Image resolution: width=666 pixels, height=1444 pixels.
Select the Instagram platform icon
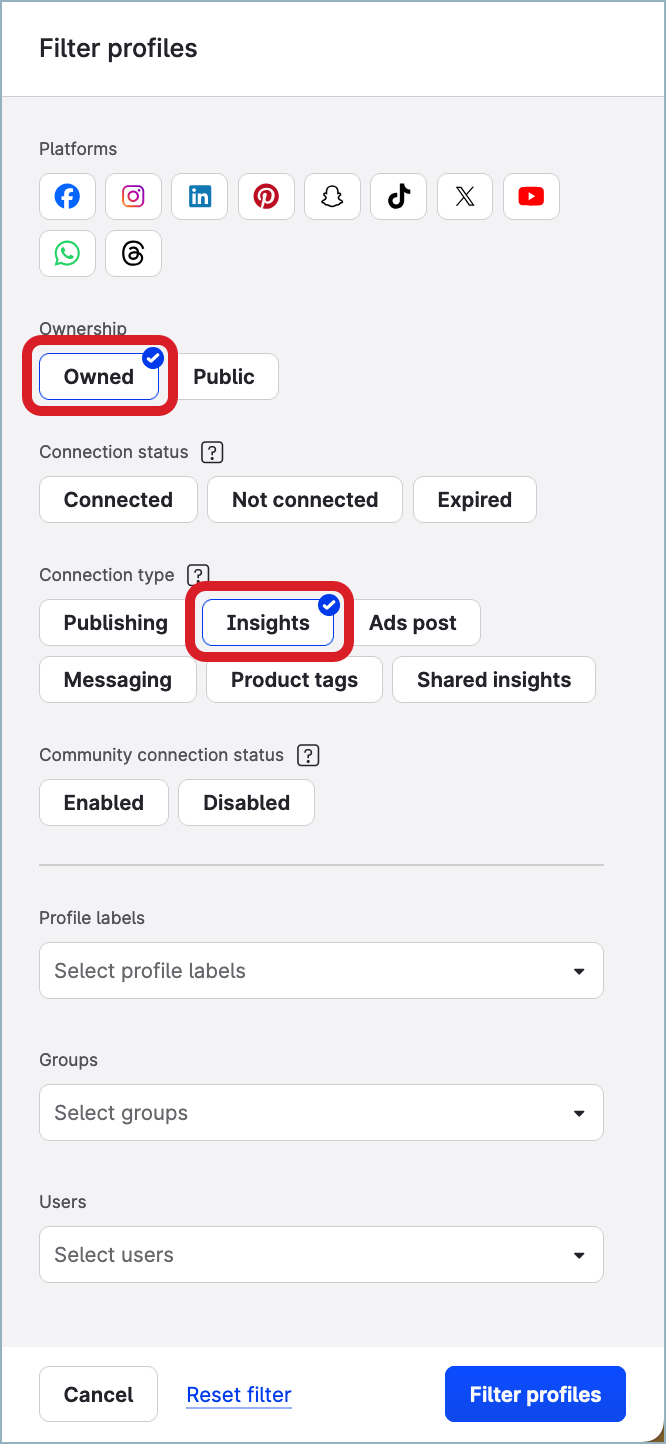(x=133, y=196)
